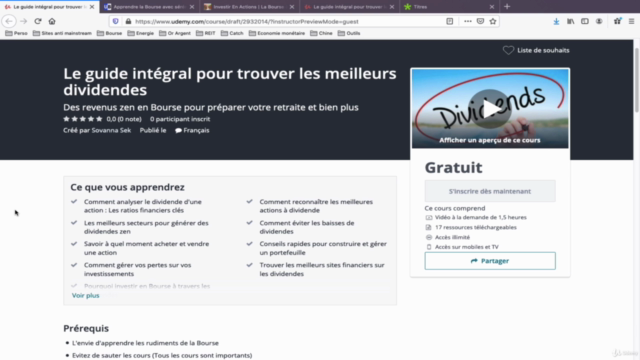Open the Firefox hamburger menu
Screen dimensions: 640x360
tap(631, 21)
